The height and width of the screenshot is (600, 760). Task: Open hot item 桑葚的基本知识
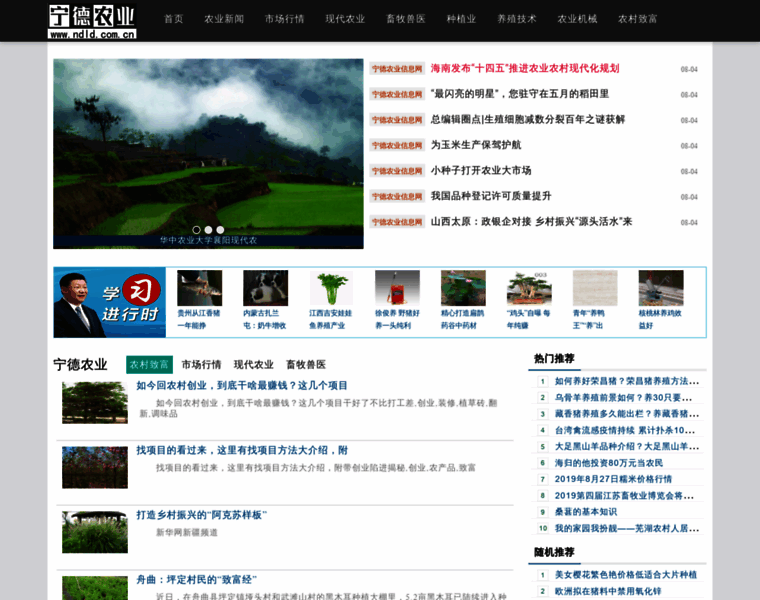pyautogui.click(x=586, y=512)
